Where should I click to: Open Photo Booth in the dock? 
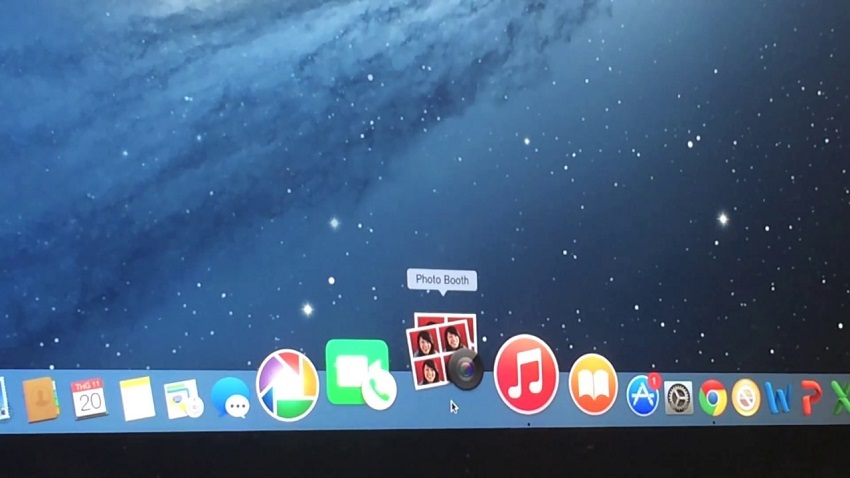pos(445,351)
